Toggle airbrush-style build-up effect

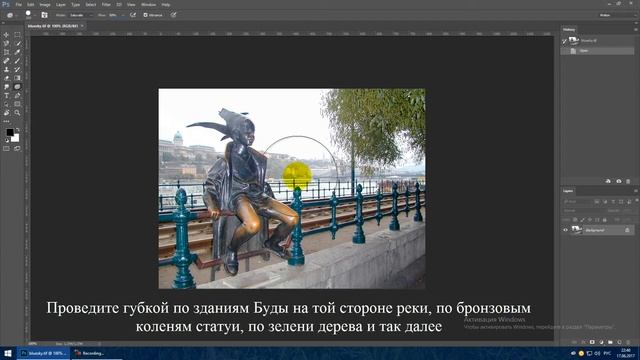point(133,15)
